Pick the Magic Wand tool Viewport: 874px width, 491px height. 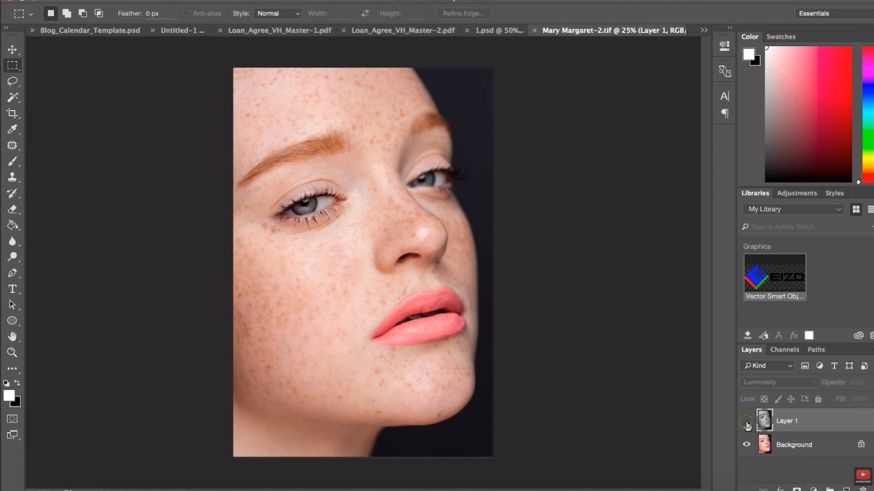point(13,97)
